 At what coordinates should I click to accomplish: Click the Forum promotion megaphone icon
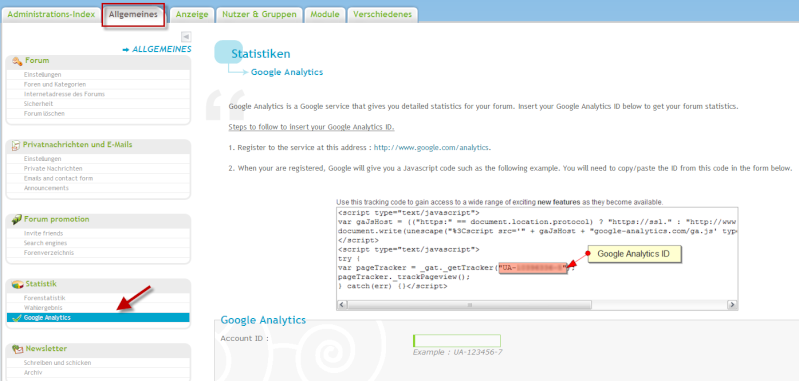[17, 220]
